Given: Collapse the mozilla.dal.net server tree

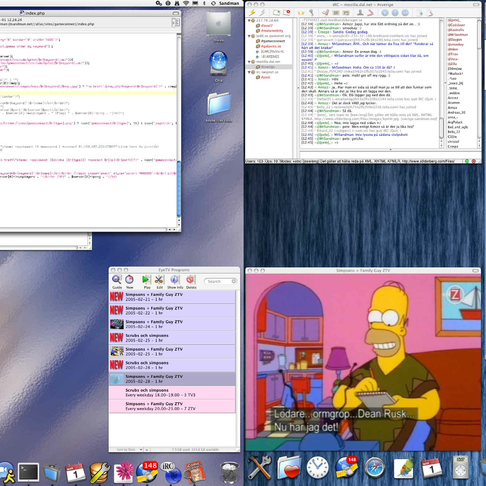Looking at the screenshot, I should point(249,62).
